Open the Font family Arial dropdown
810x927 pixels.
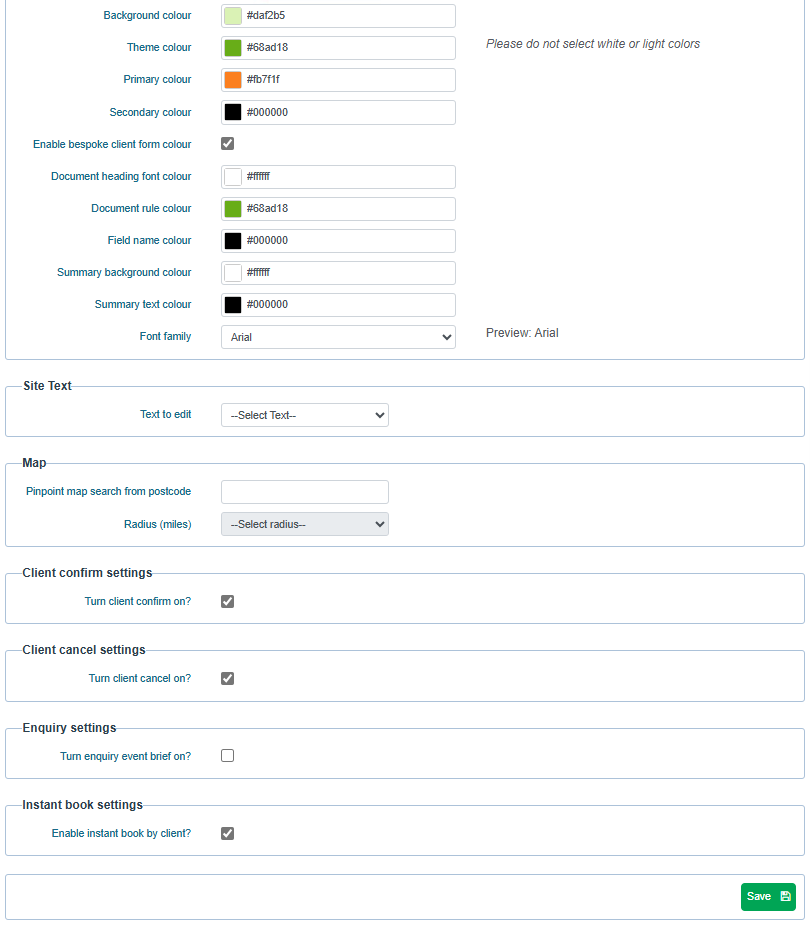click(338, 337)
